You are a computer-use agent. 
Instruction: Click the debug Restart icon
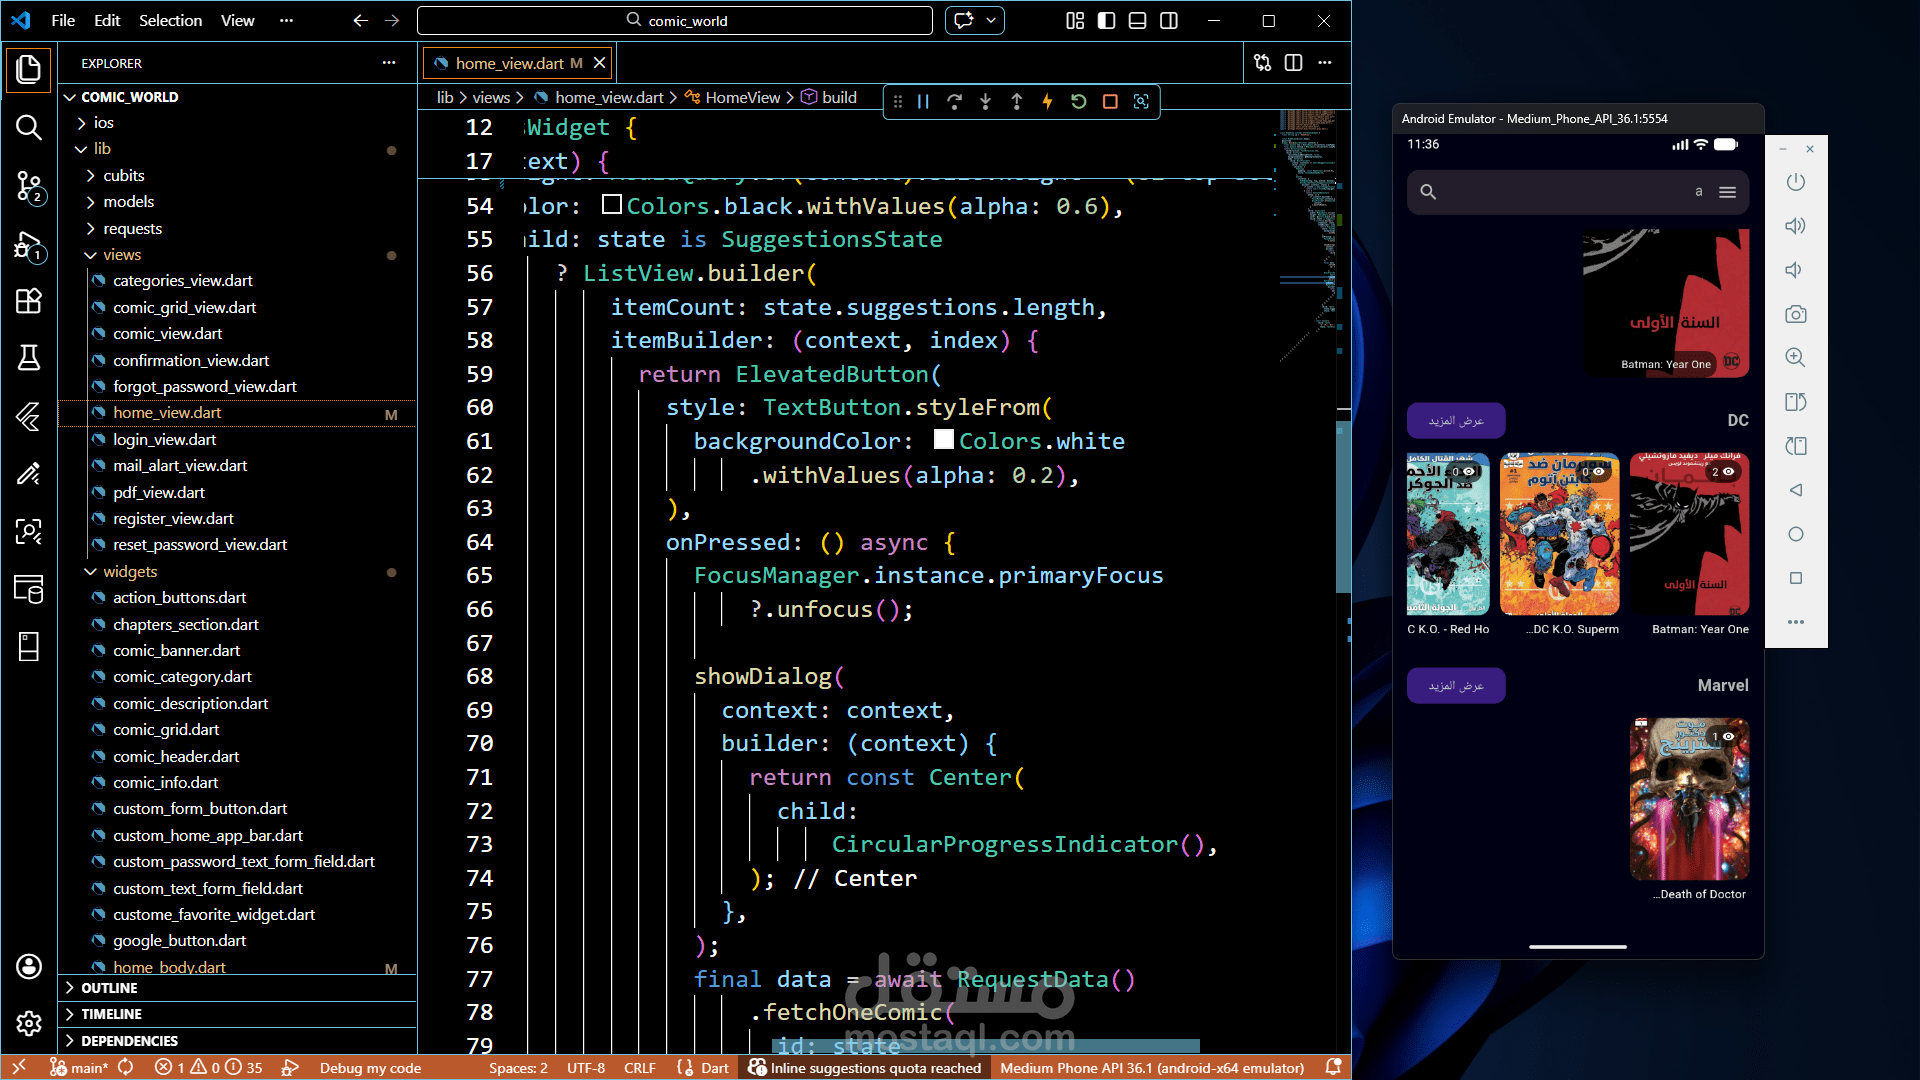1078,101
